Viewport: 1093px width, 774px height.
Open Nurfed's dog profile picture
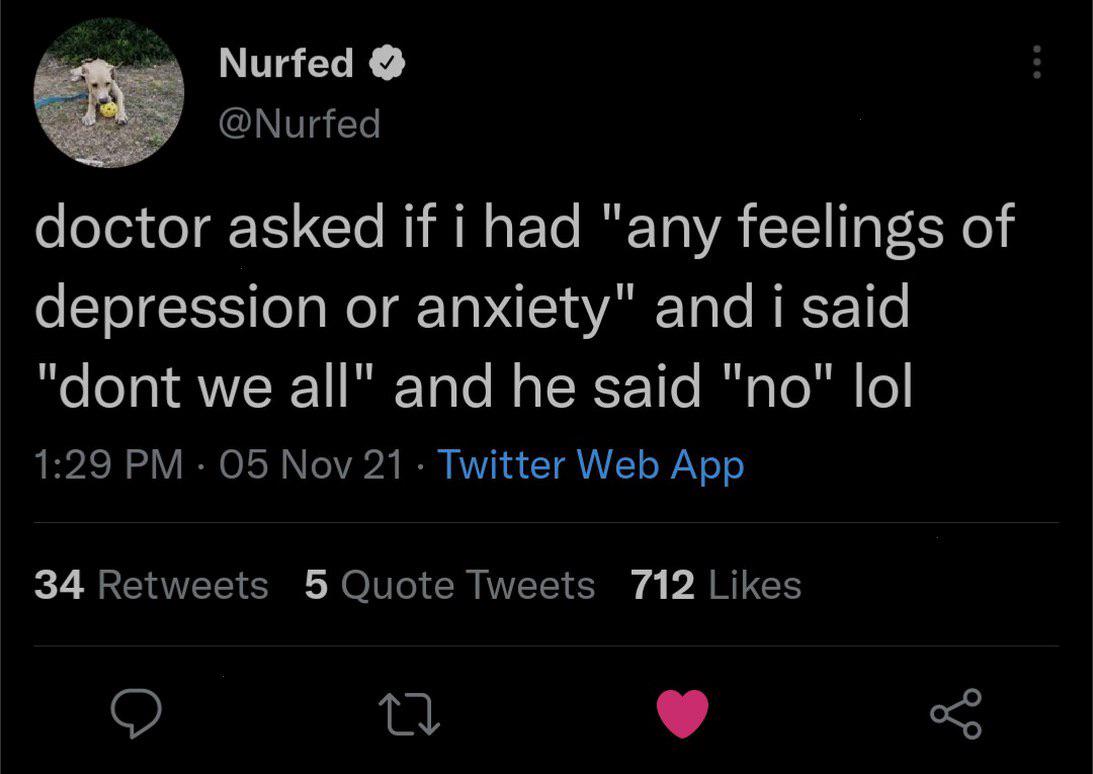[x=109, y=93]
